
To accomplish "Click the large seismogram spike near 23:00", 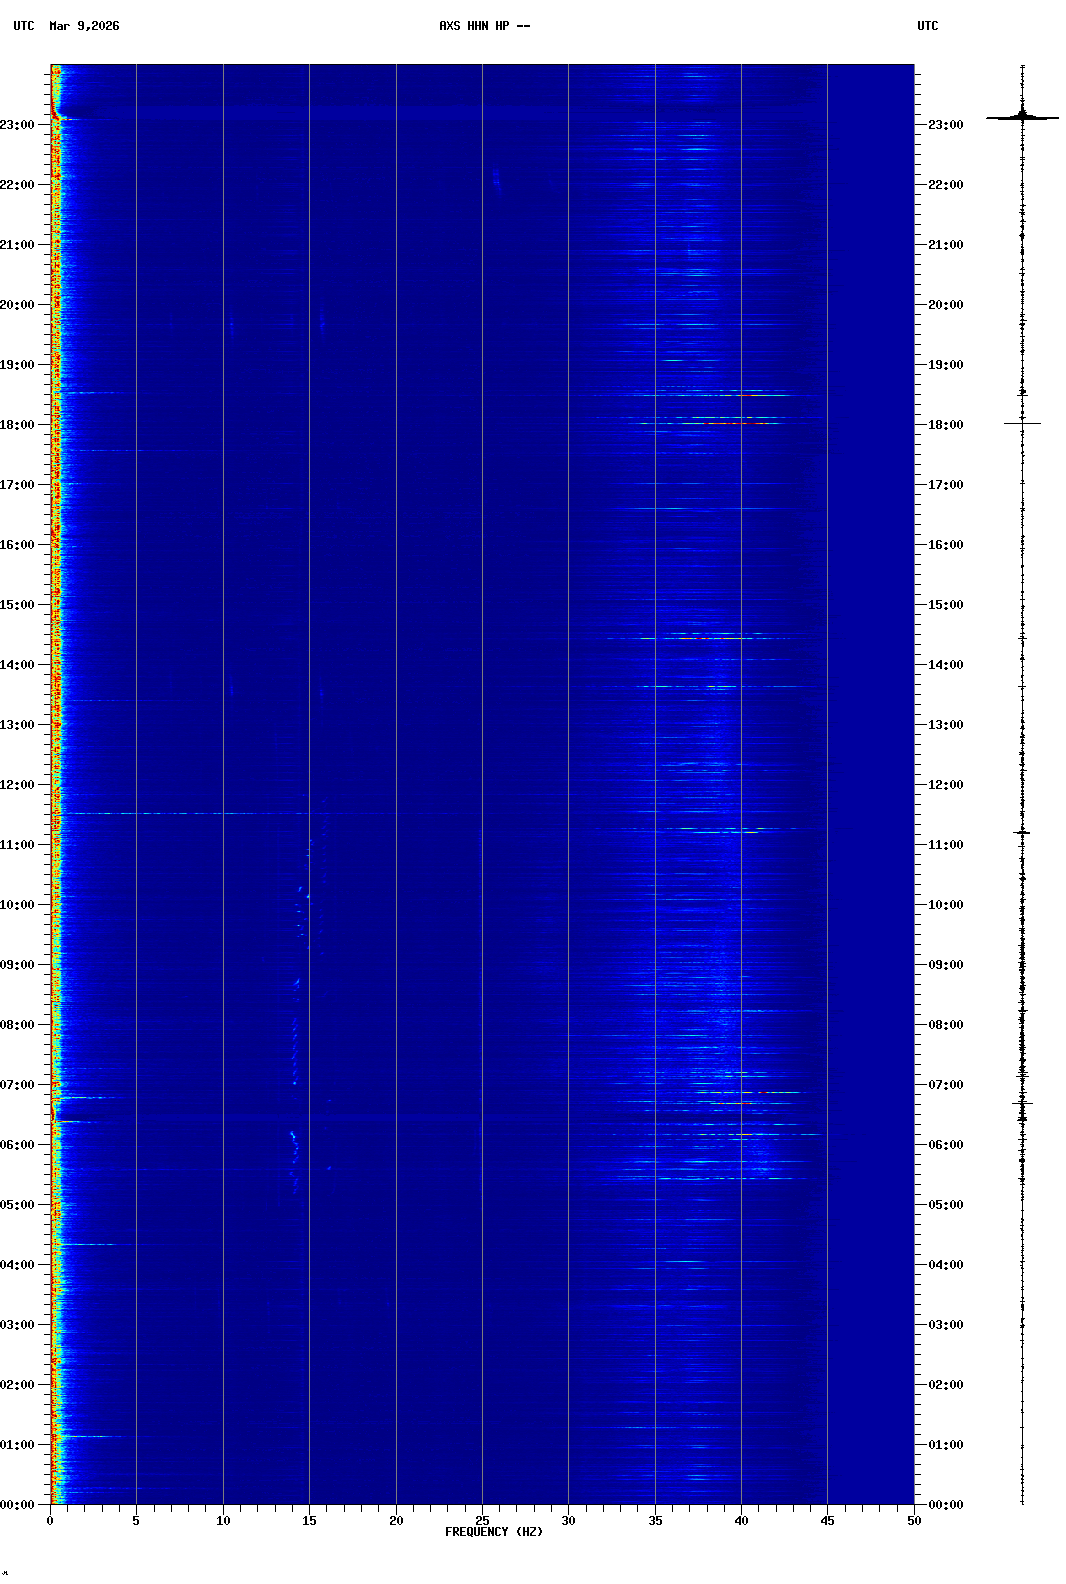I will (1022, 117).
